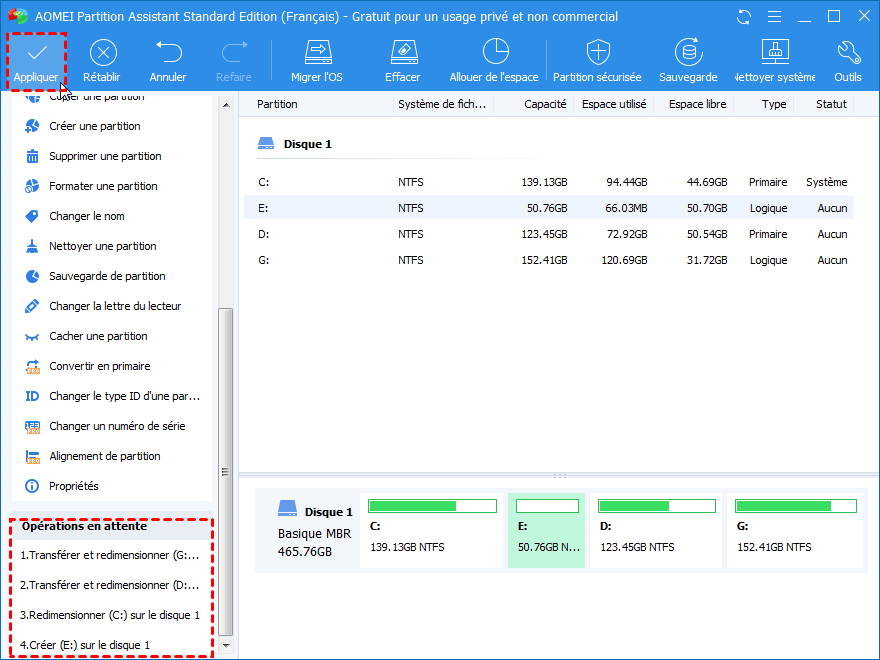Select Convertir en primaire
The width and height of the screenshot is (880, 660).
click(x=100, y=366)
